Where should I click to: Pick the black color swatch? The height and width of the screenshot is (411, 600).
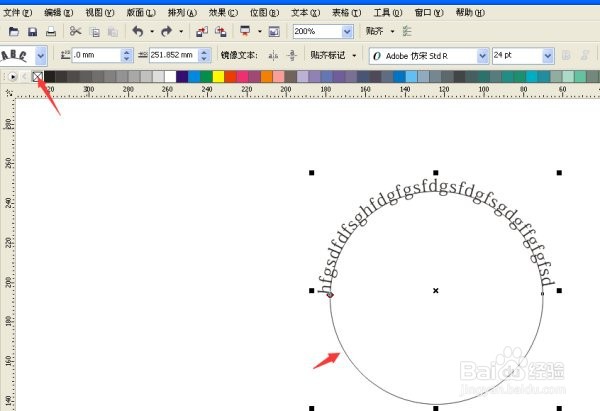click(x=49, y=77)
